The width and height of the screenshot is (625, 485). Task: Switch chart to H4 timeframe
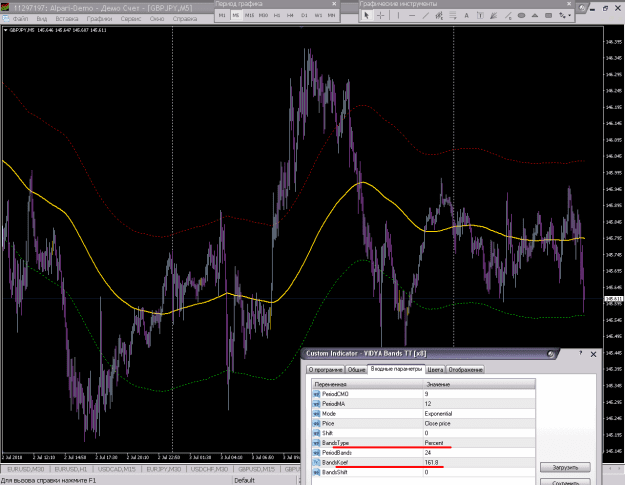pyautogui.click(x=291, y=16)
